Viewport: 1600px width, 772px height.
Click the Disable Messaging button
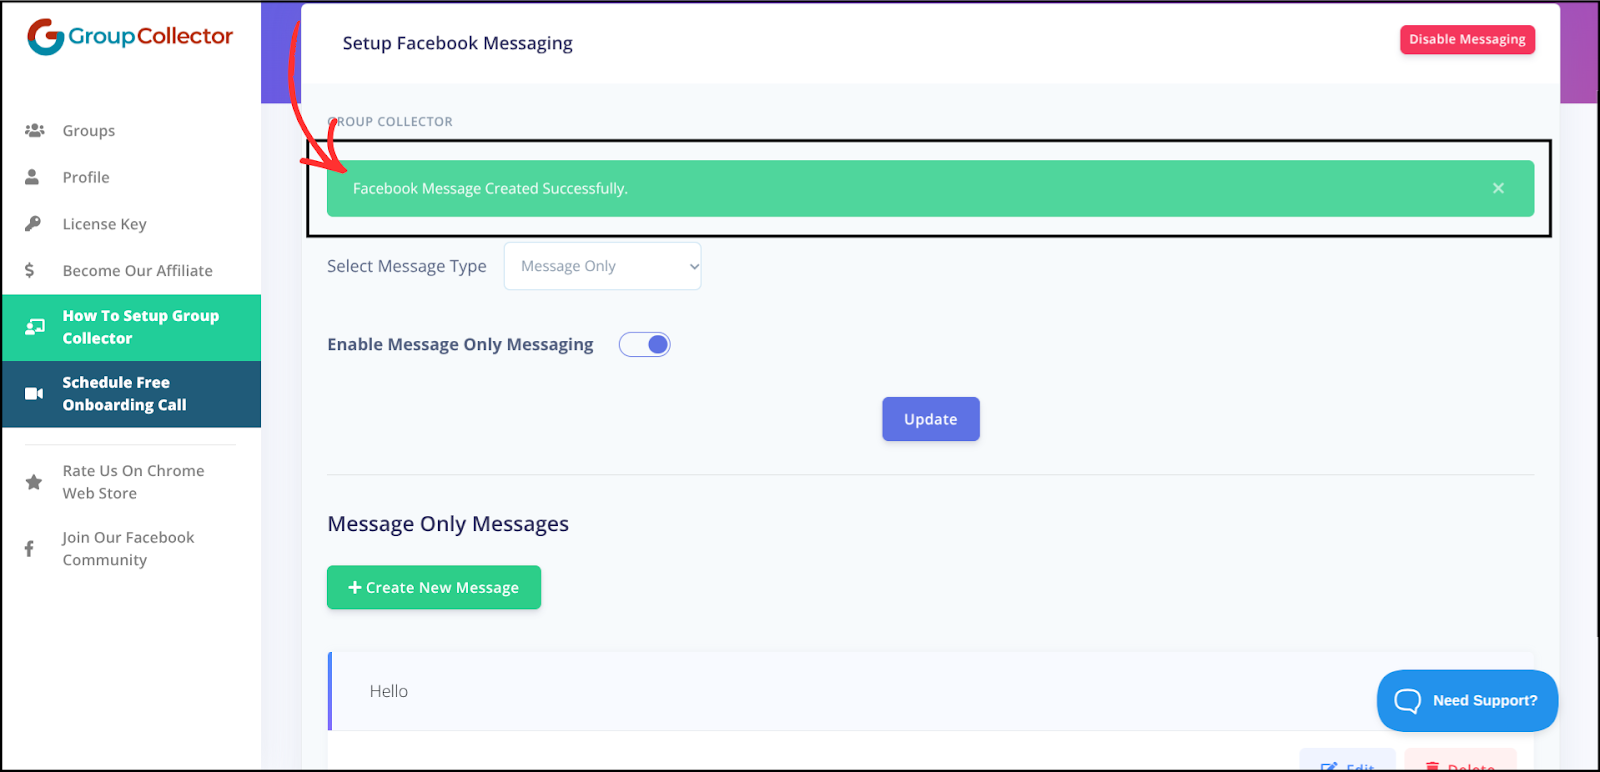(x=1467, y=40)
